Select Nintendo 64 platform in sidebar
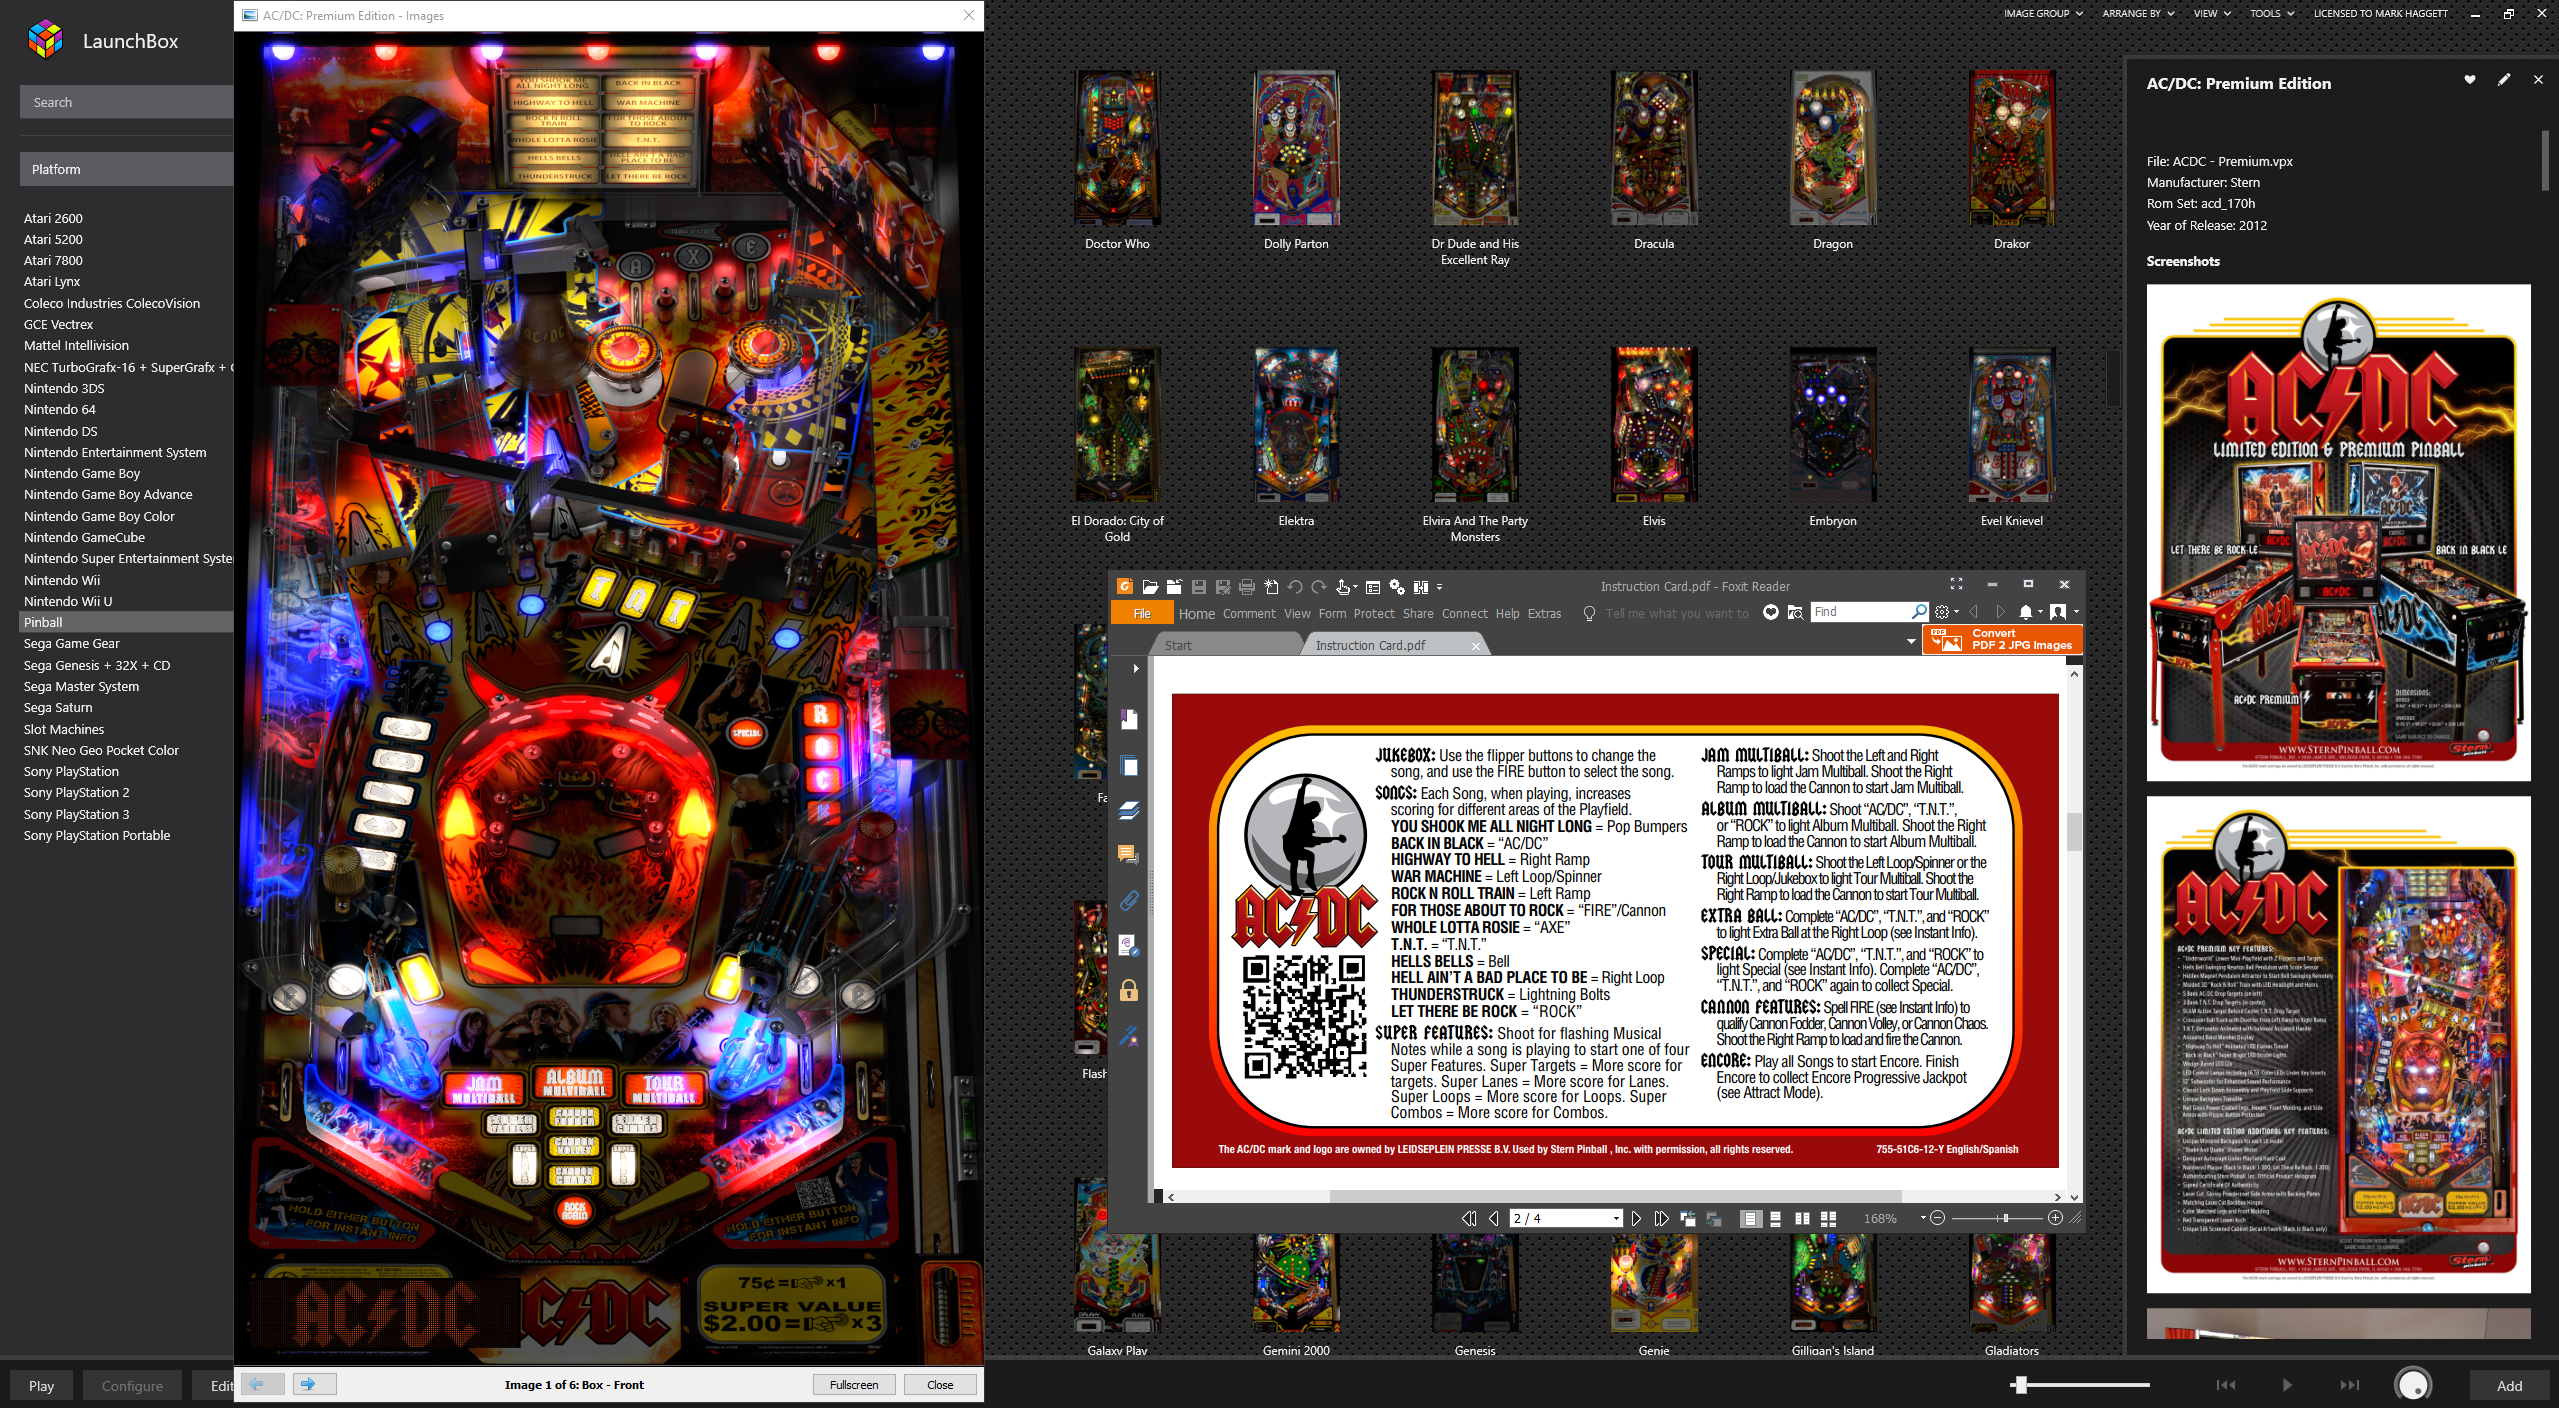 (60, 409)
